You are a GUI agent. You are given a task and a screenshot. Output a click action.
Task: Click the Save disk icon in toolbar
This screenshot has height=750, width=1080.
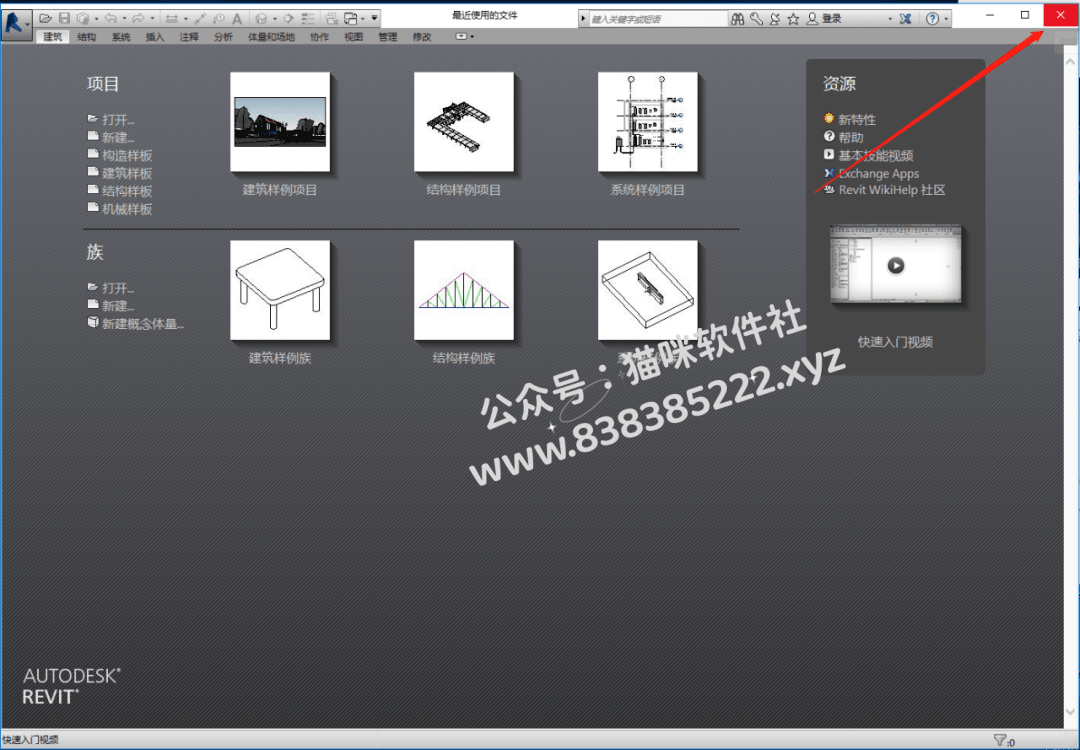(x=64, y=19)
